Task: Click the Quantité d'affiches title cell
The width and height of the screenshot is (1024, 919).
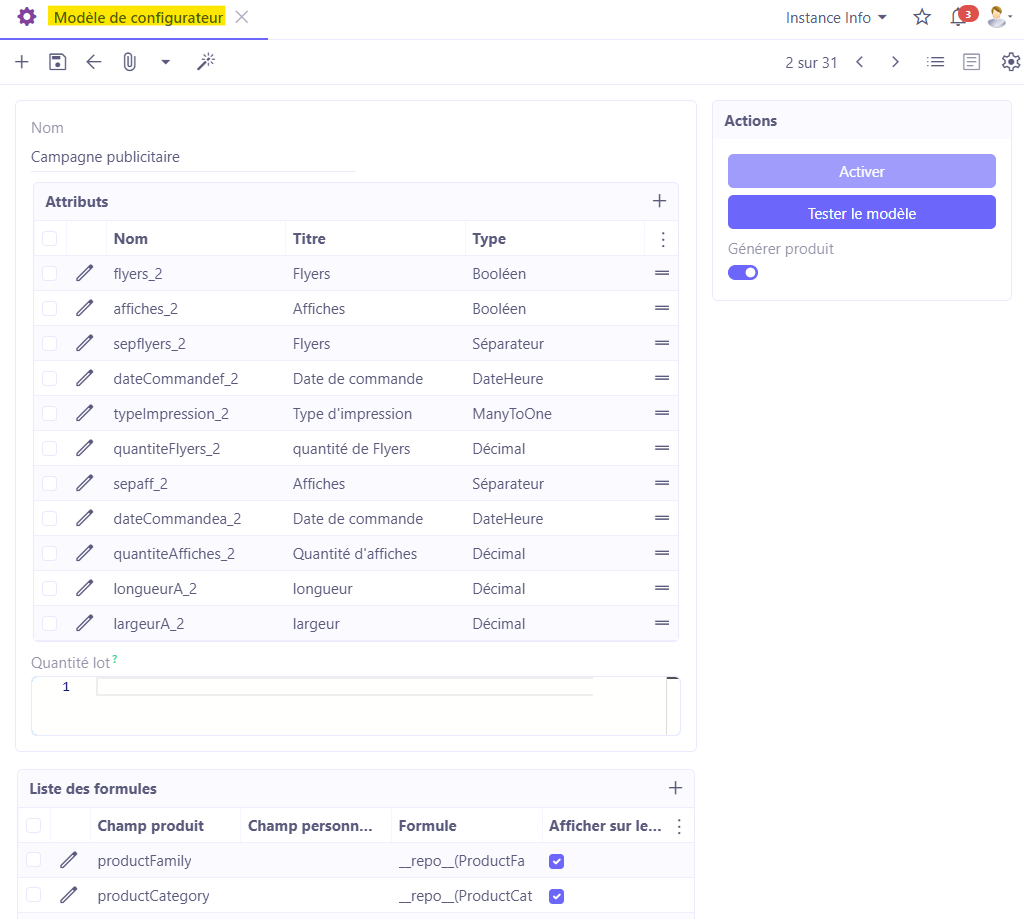Action: 375,553
